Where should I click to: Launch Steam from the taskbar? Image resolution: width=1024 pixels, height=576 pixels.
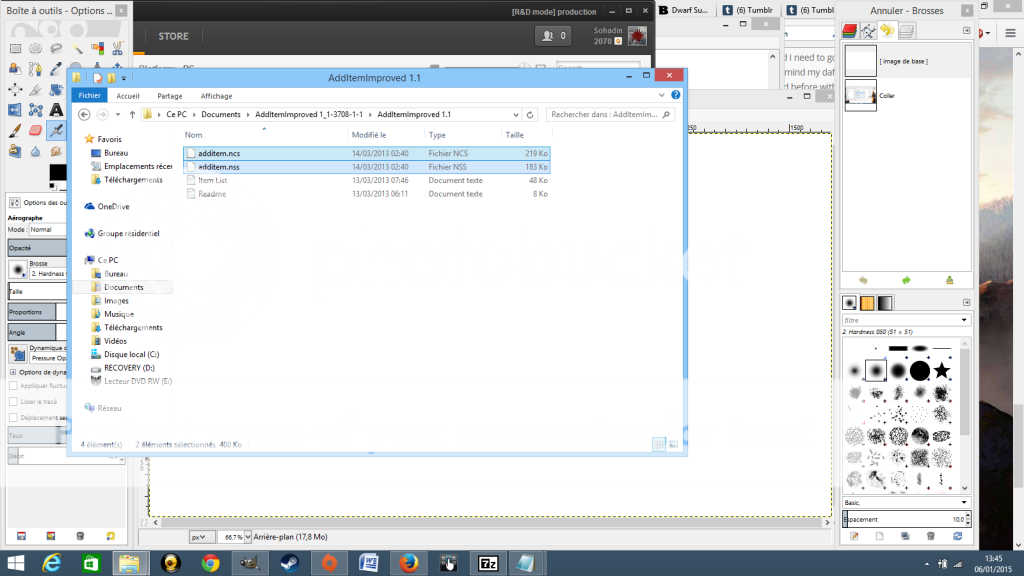click(x=288, y=563)
